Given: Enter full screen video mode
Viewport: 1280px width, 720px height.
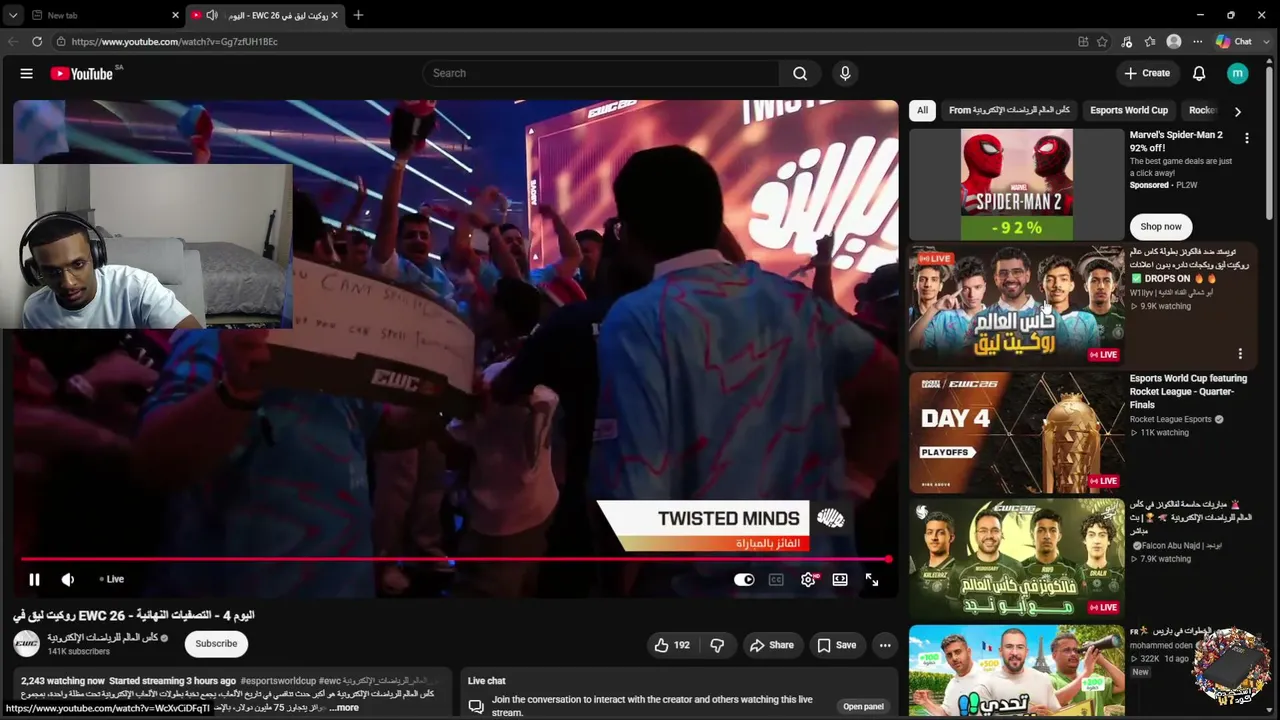Looking at the screenshot, I should pos(872,580).
